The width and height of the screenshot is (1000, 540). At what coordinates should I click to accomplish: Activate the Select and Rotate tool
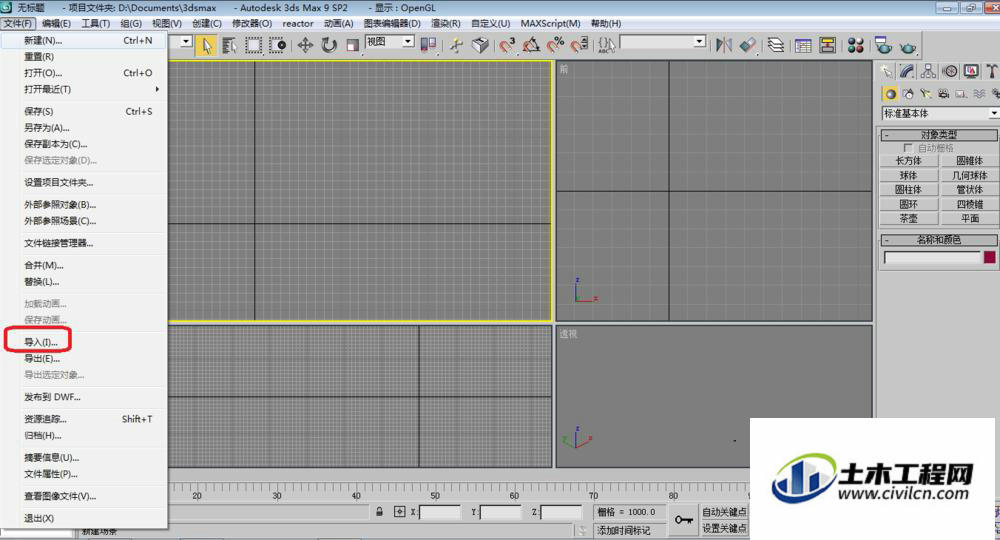point(329,45)
